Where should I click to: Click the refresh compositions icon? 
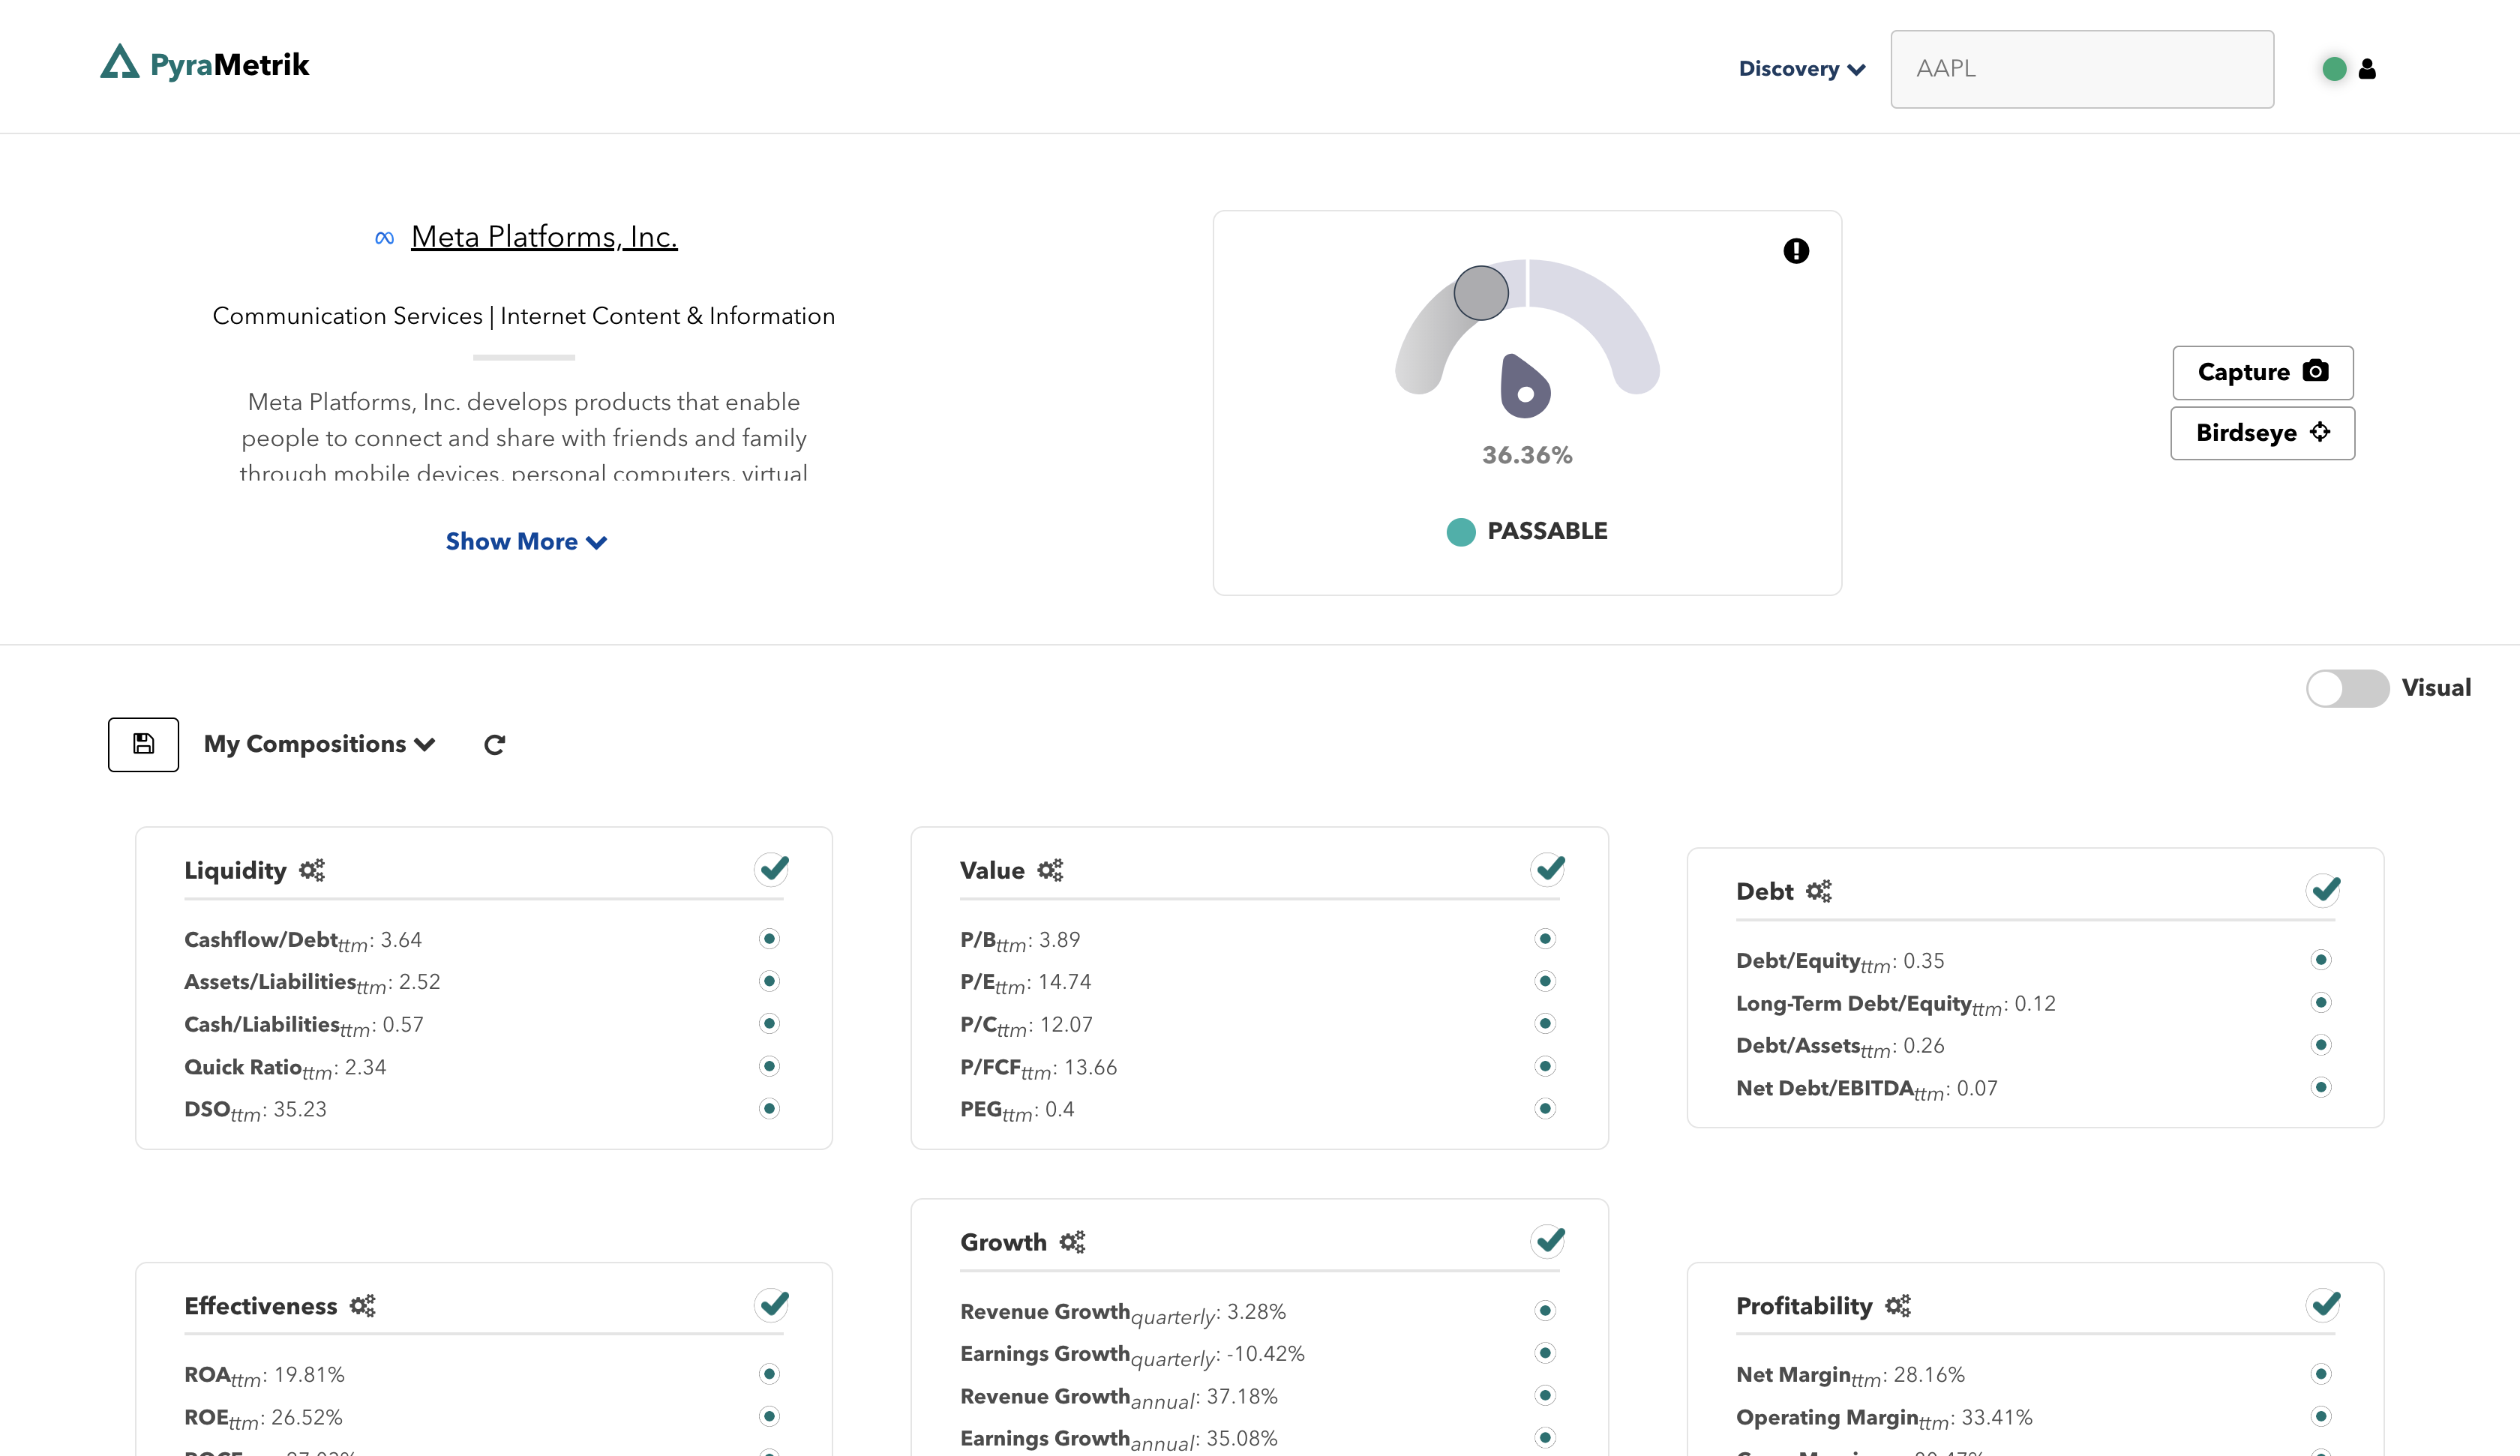tap(494, 745)
